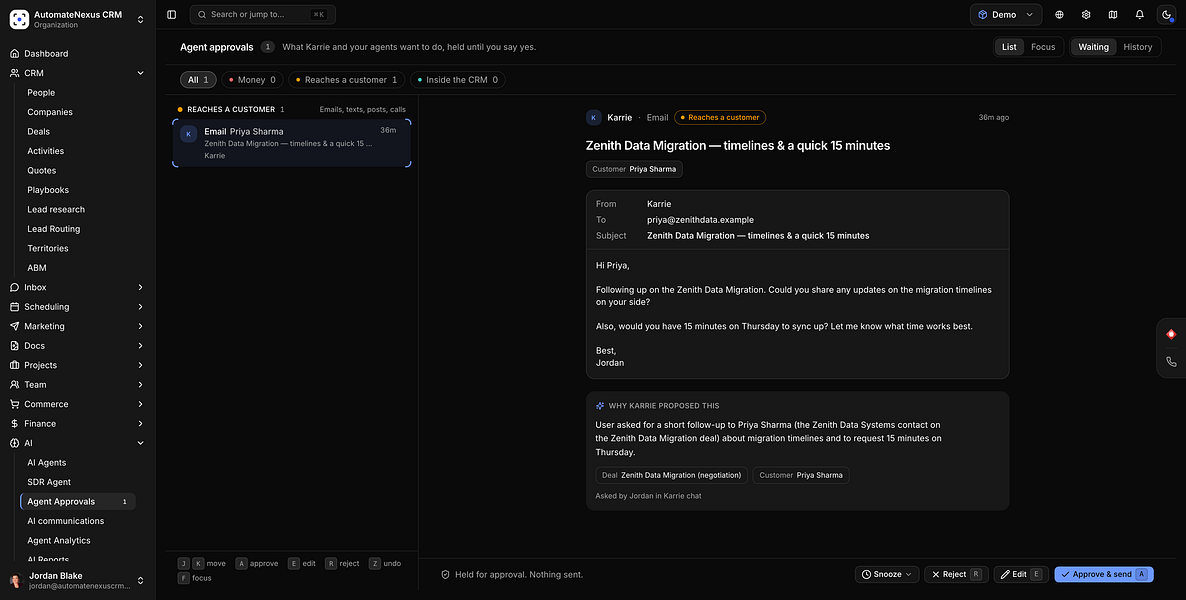
Task: Click the Scheduling calendar icon
Action: (14, 307)
